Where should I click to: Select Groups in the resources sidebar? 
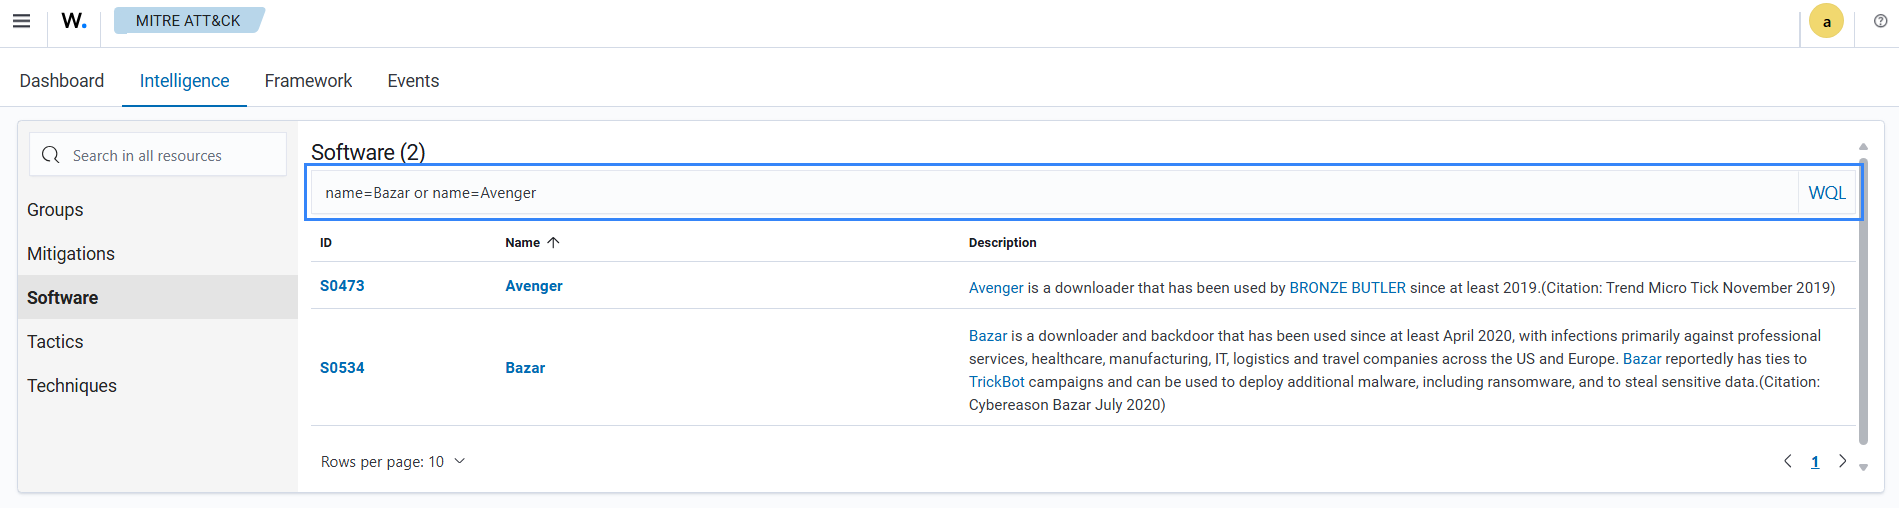click(55, 210)
